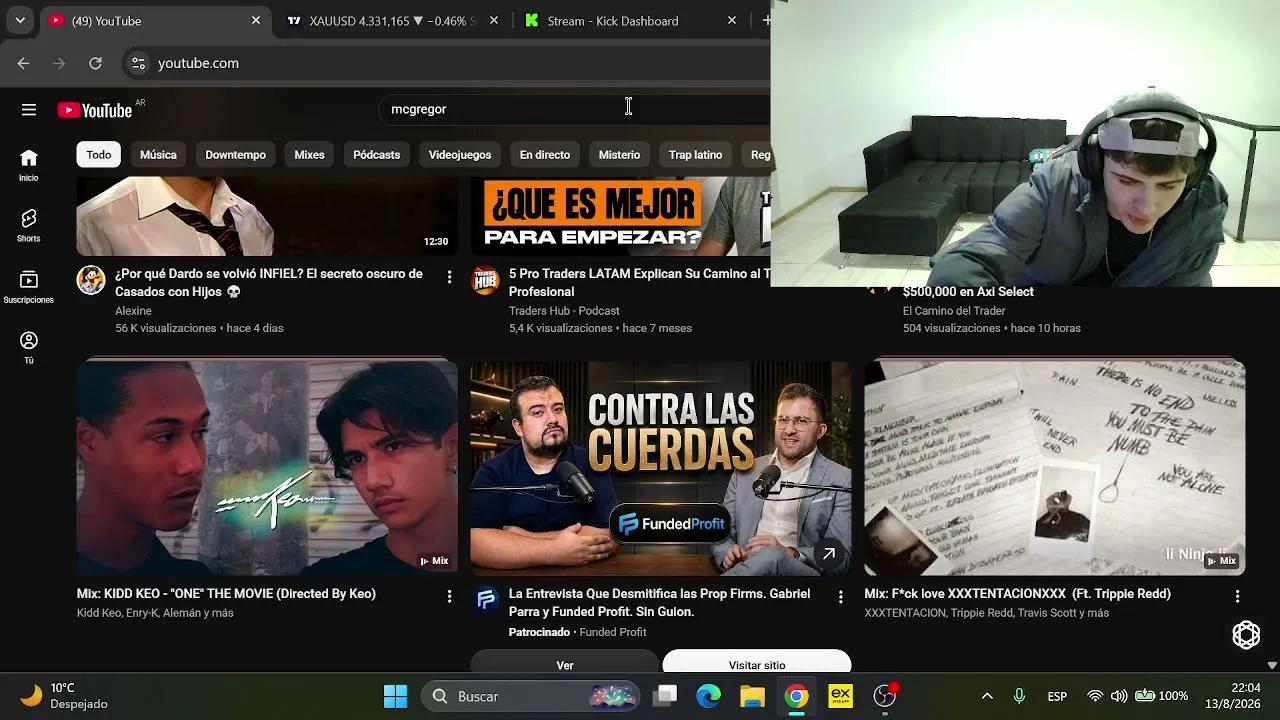The height and width of the screenshot is (720, 1280).
Task: Open the Alexine channel avatar
Action: tap(91, 280)
